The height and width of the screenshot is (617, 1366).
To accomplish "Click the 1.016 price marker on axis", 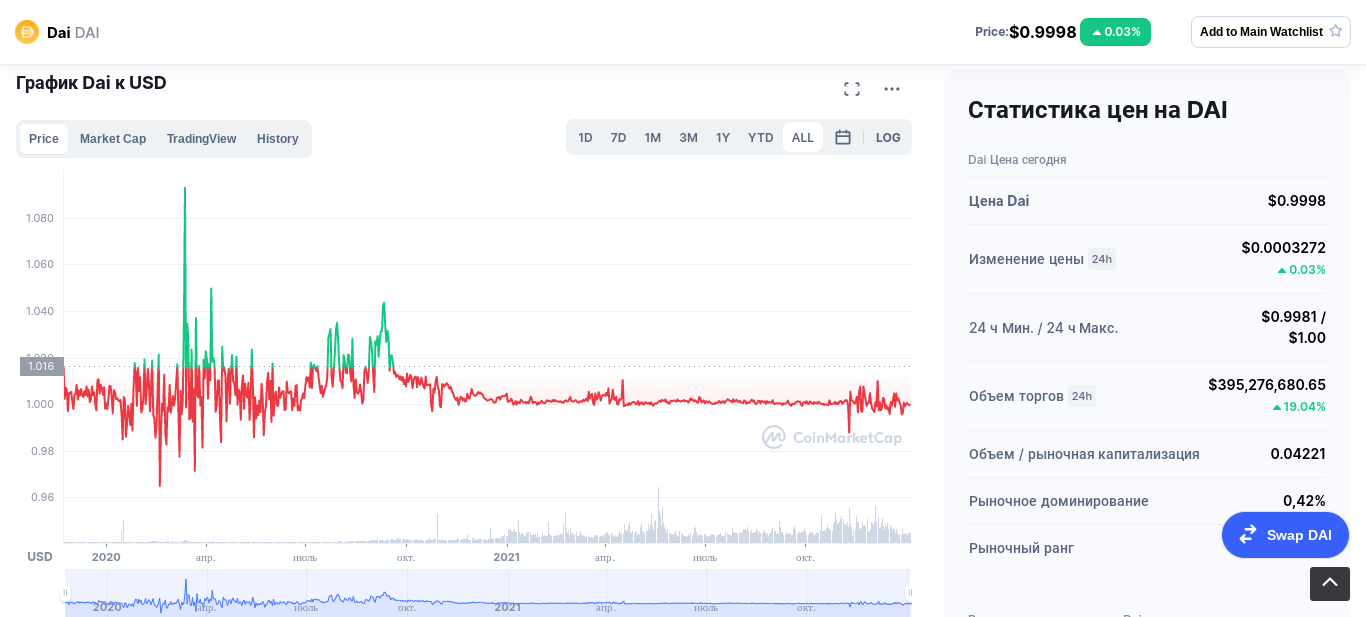I will coord(42,366).
